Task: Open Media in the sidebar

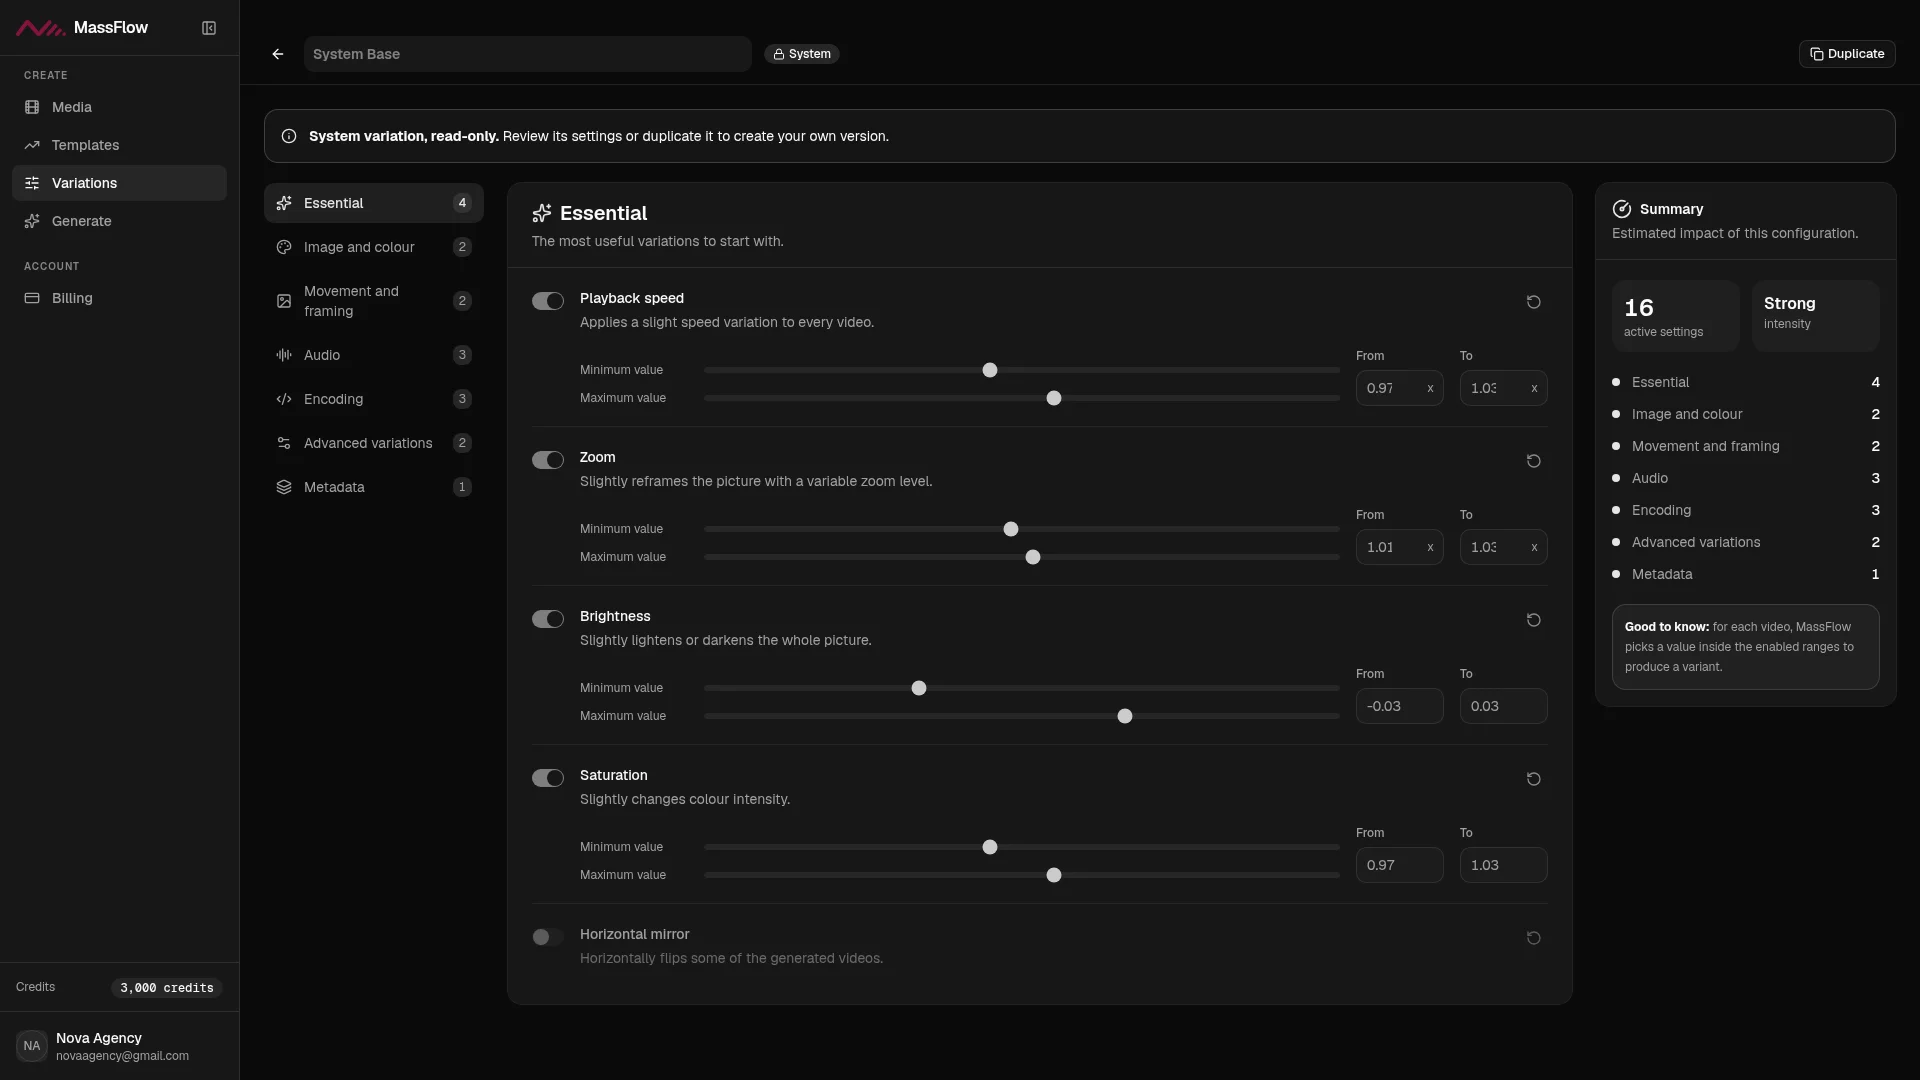Action: coord(119,107)
